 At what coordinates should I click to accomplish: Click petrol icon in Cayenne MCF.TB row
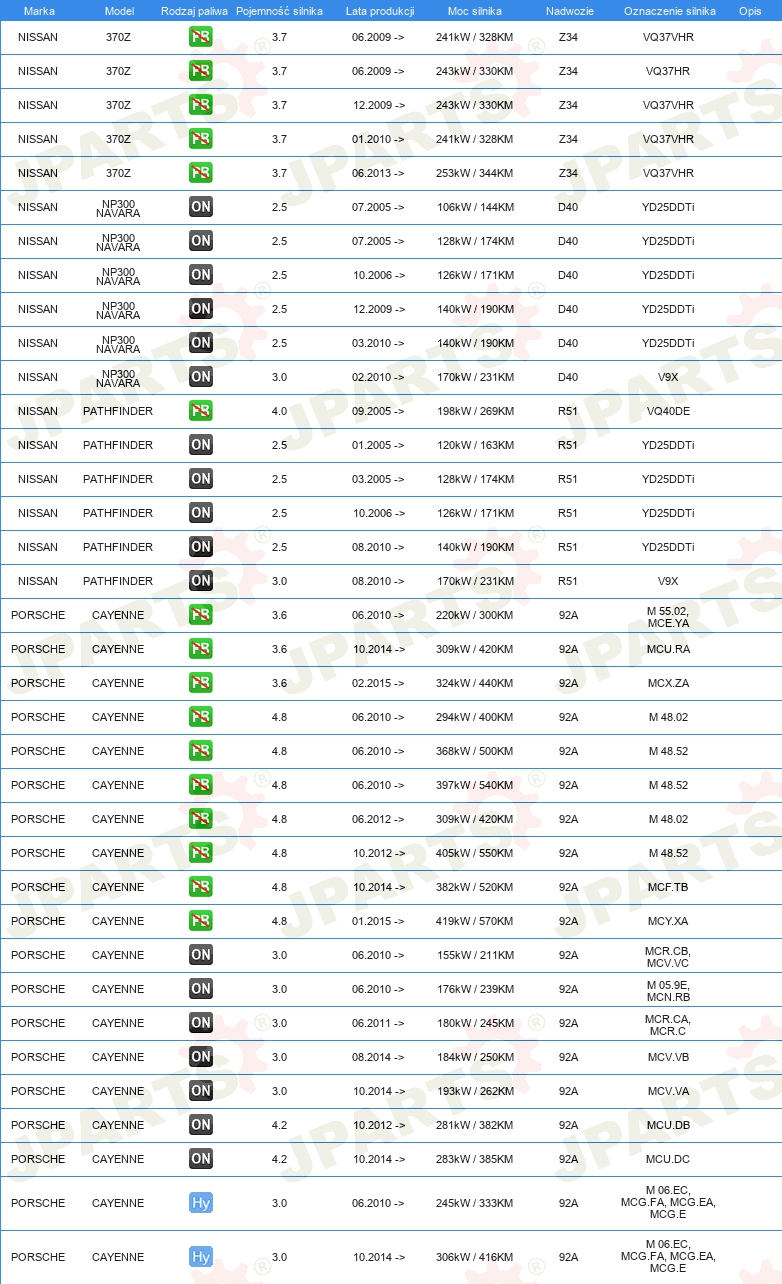pyautogui.click(x=201, y=887)
